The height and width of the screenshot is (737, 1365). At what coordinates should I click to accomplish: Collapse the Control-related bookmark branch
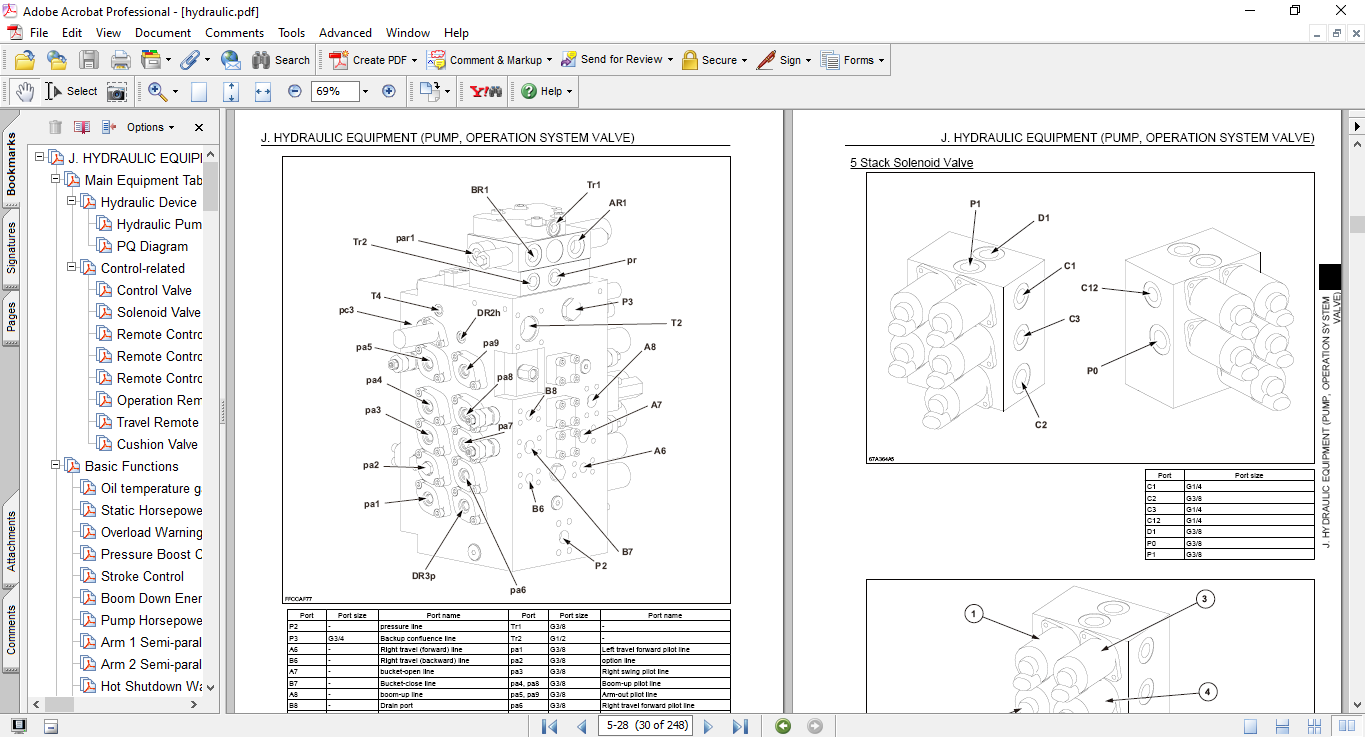point(72,268)
